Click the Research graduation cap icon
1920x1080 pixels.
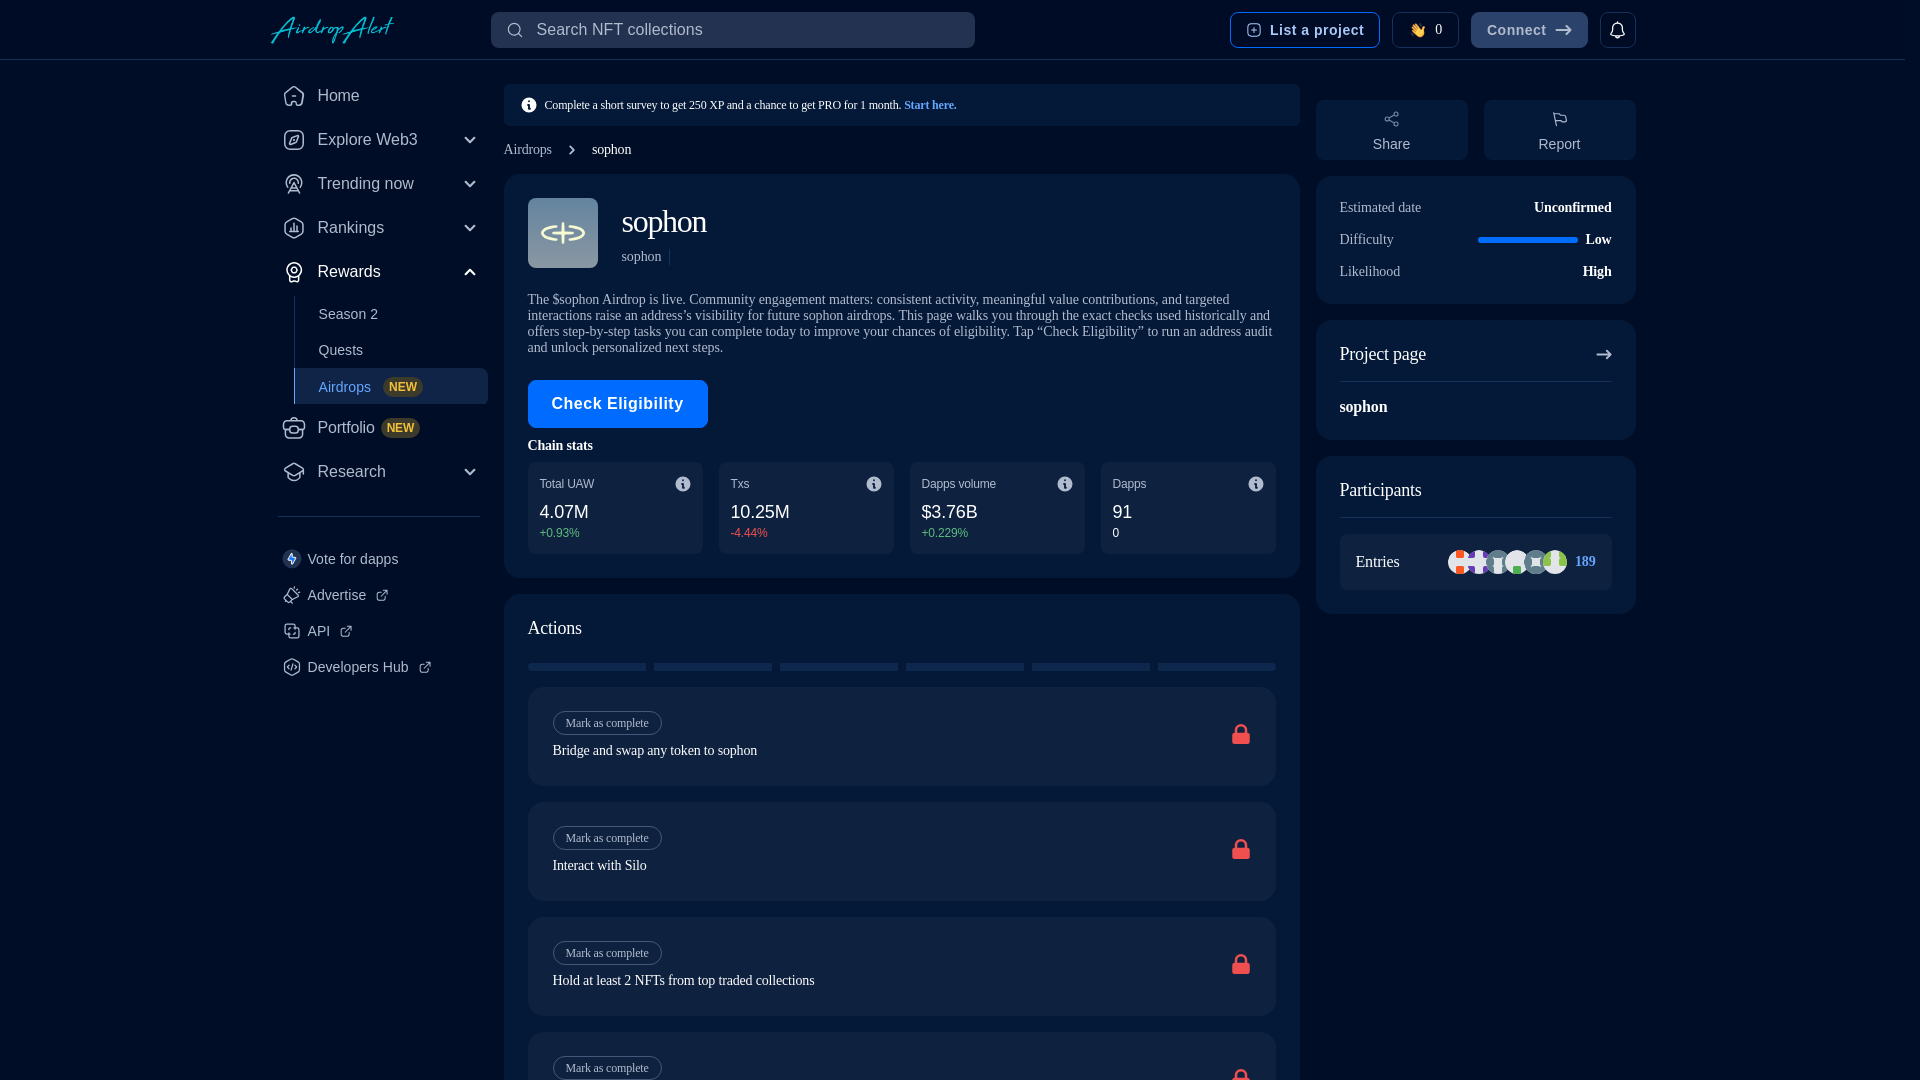click(293, 472)
